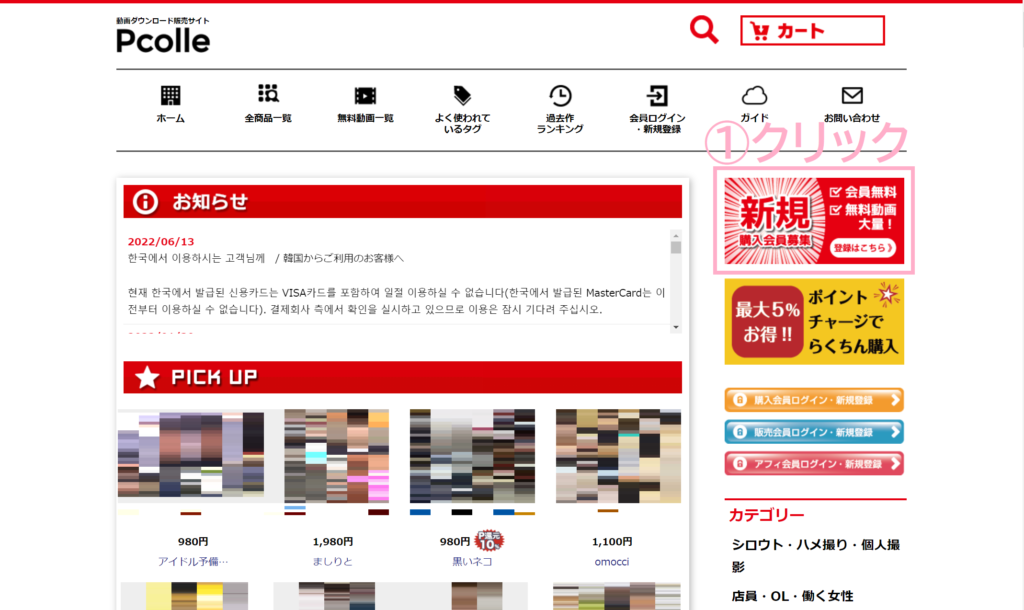Open 過去作ランキング clock icon
Viewport: 1024px width, 610px height.
[x=560, y=96]
